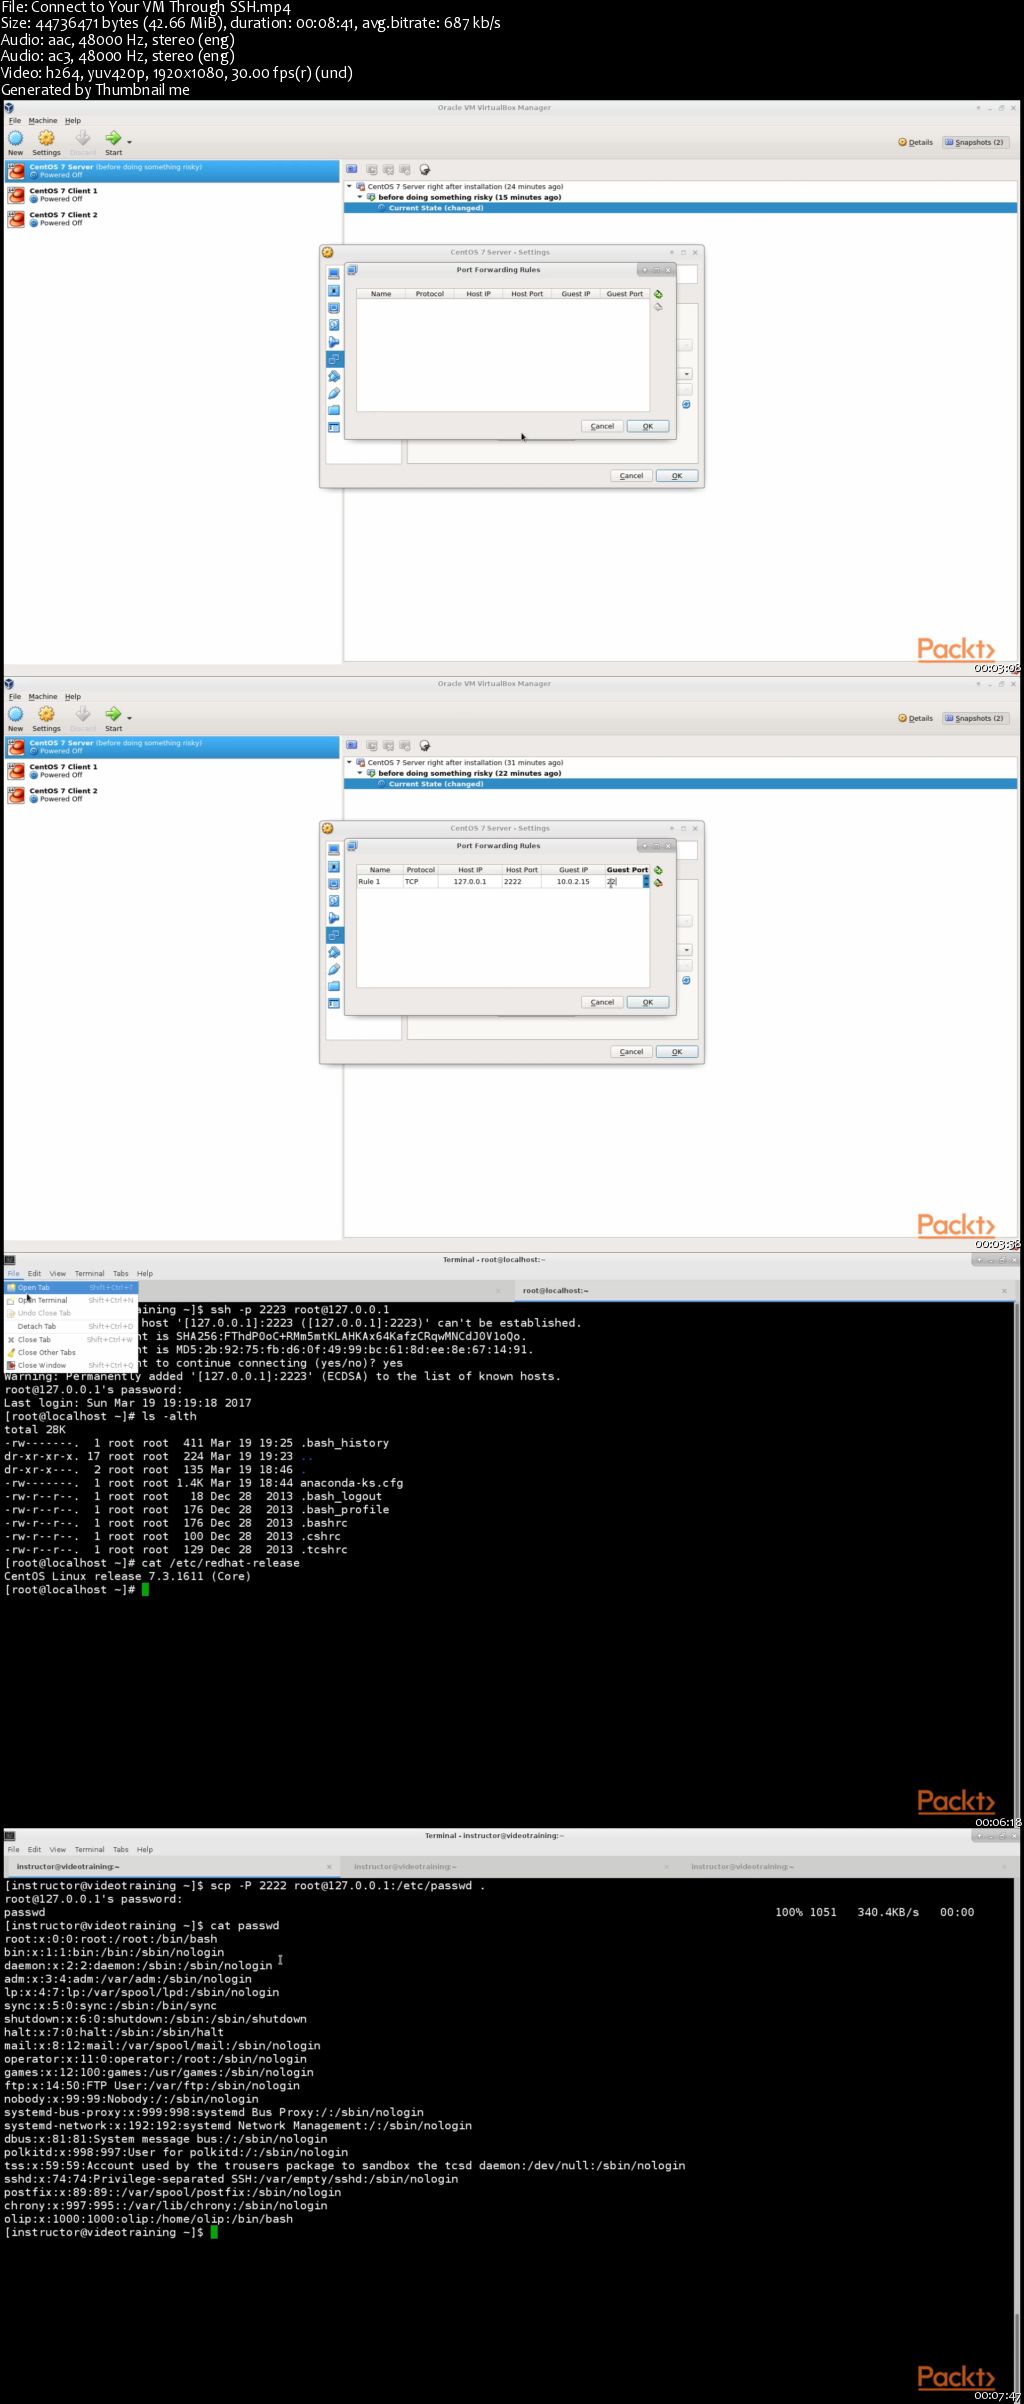Open partially hidden dropdown behind empty rules dialog
The height and width of the screenshot is (2404, 1024).
click(686, 374)
